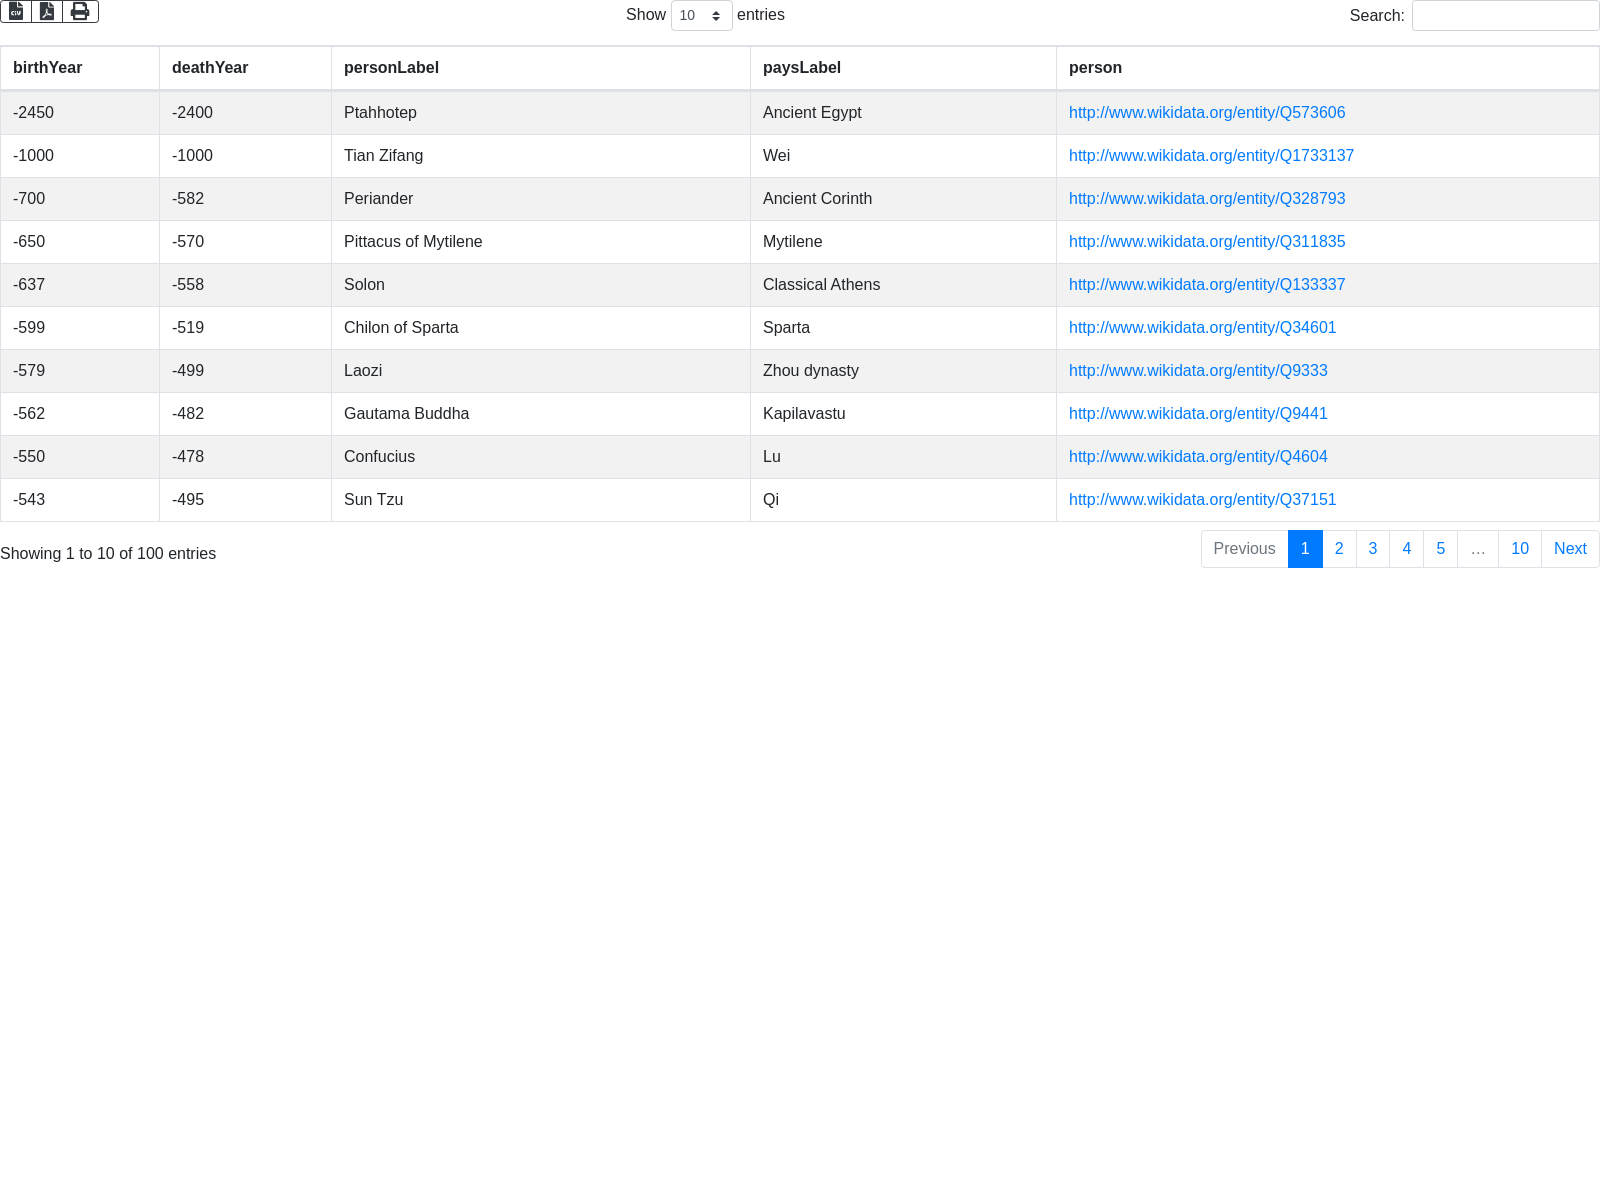Export the table as PDF
Screen dimensions: 1600x1200
tap(47, 11)
